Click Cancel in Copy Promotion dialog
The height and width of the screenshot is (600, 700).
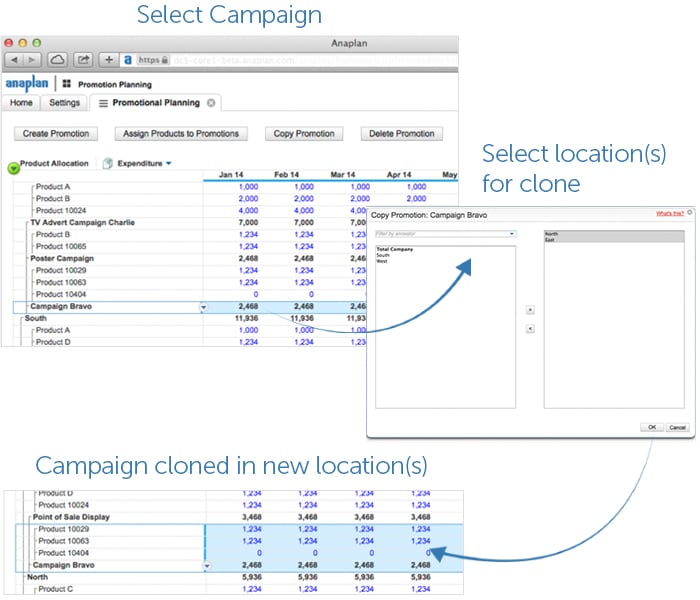[677, 427]
